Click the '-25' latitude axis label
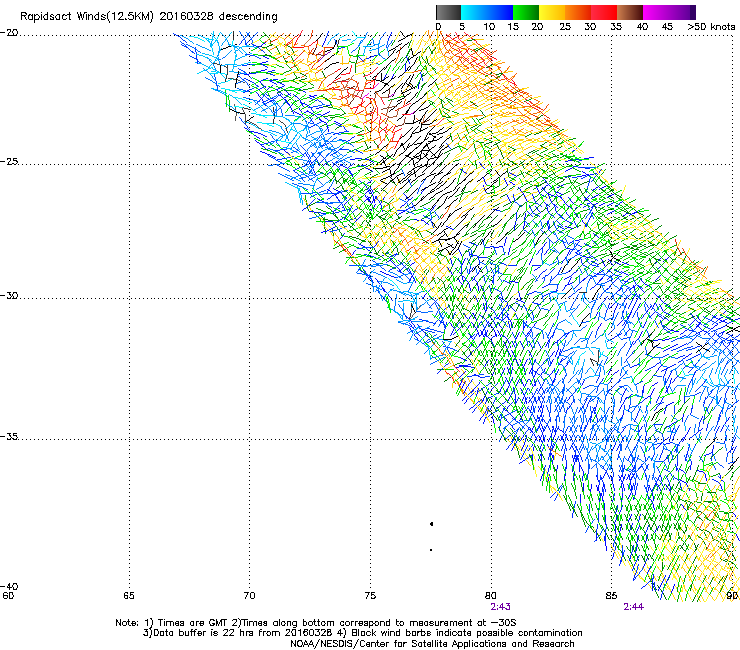 (9, 161)
